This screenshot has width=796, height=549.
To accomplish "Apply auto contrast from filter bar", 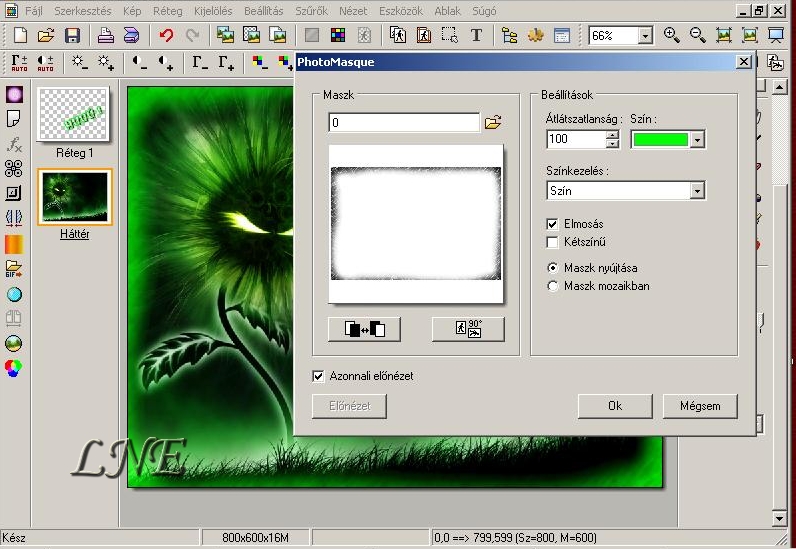I will tap(45, 63).
